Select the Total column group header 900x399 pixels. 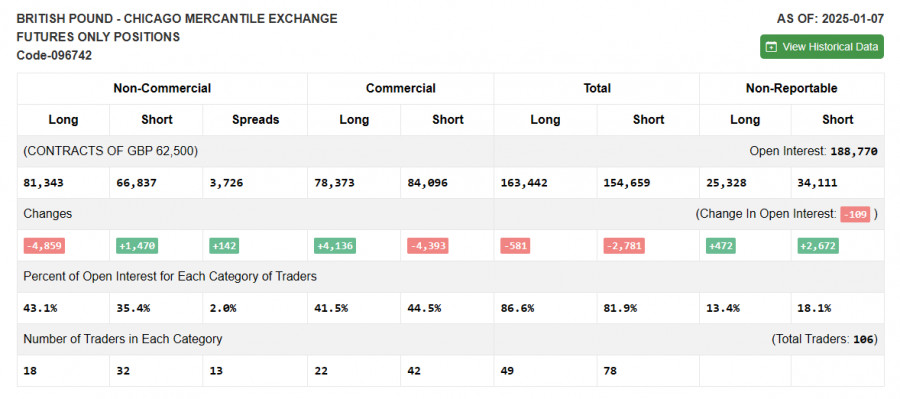[x=597, y=88]
